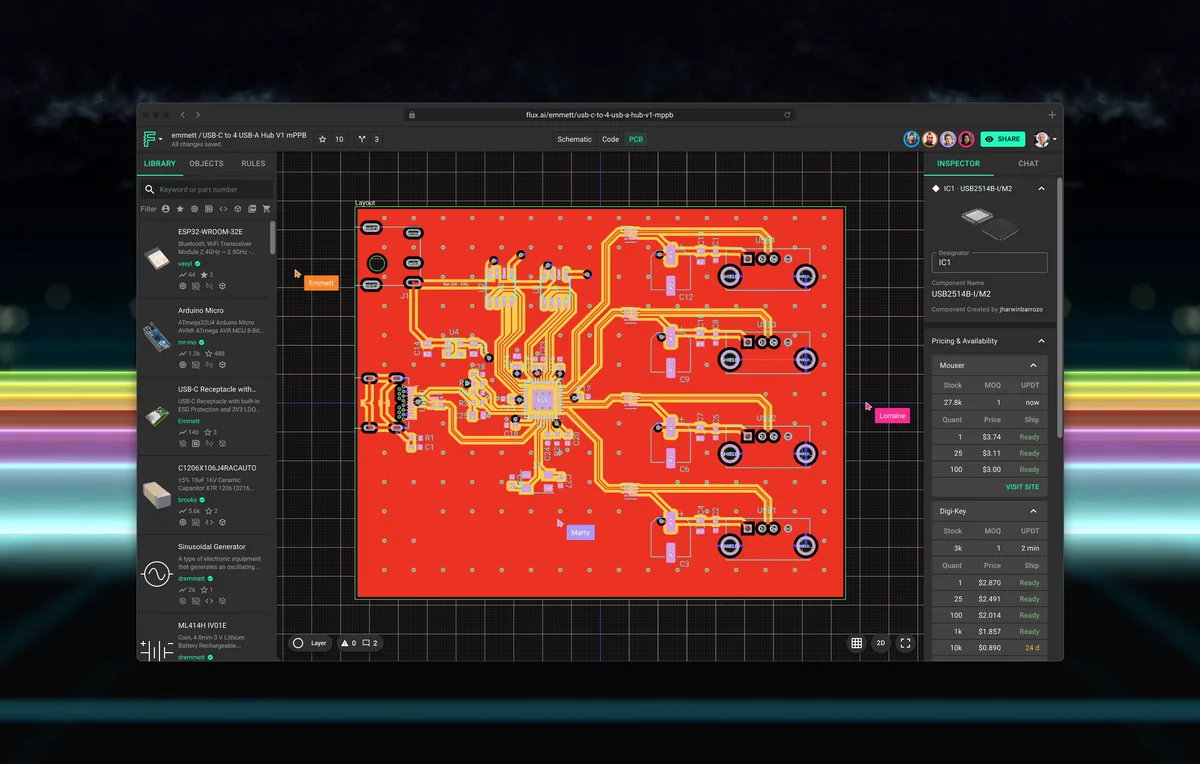
Task: Enter fullscreen with expand icon
Action: pos(905,643)
